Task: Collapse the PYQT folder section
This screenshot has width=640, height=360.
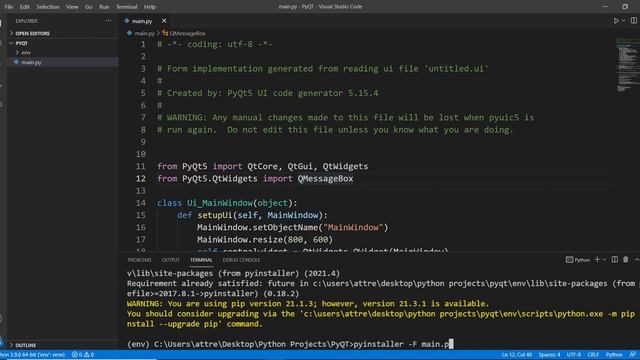Action: [22, 43]
